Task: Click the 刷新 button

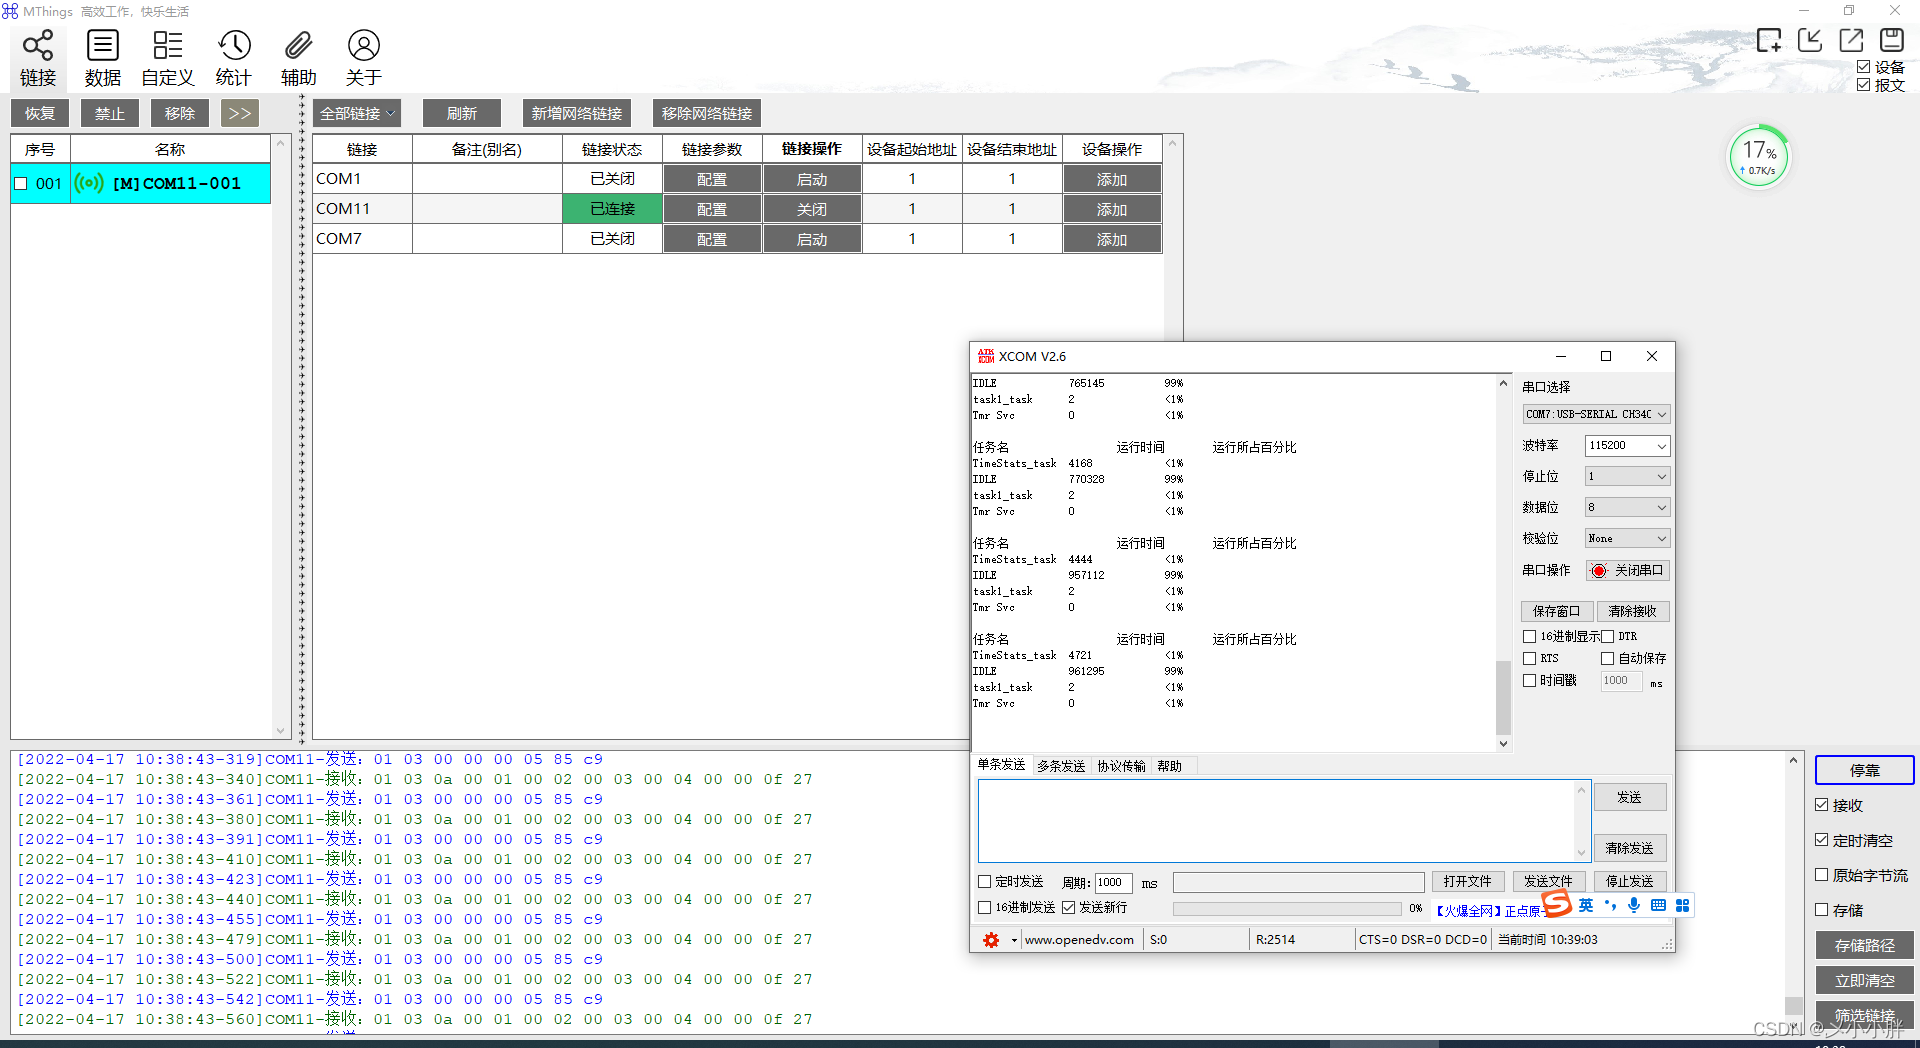Action: (x=462, y=113)
